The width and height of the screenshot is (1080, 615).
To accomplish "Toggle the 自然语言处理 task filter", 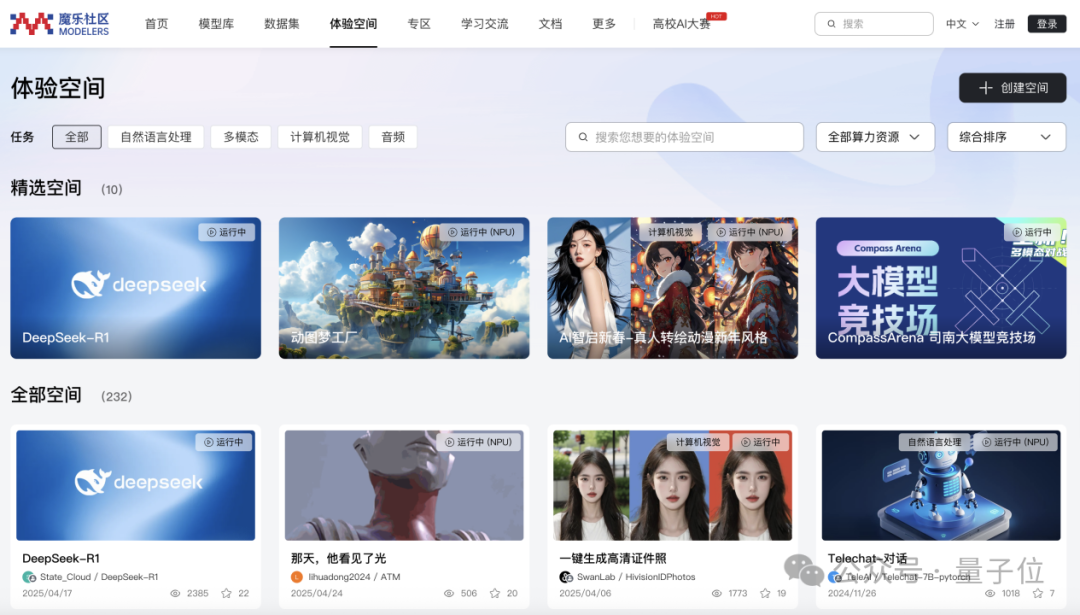I will pos(155,137).
